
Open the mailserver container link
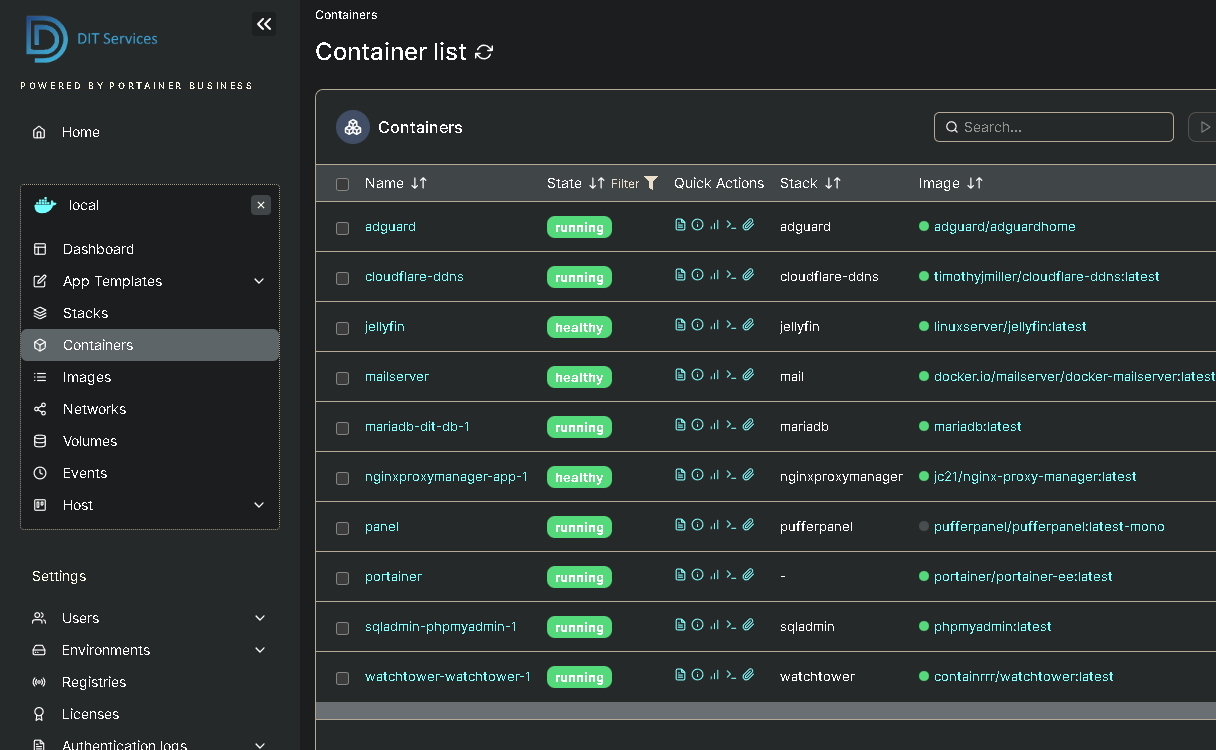[397, 376]
